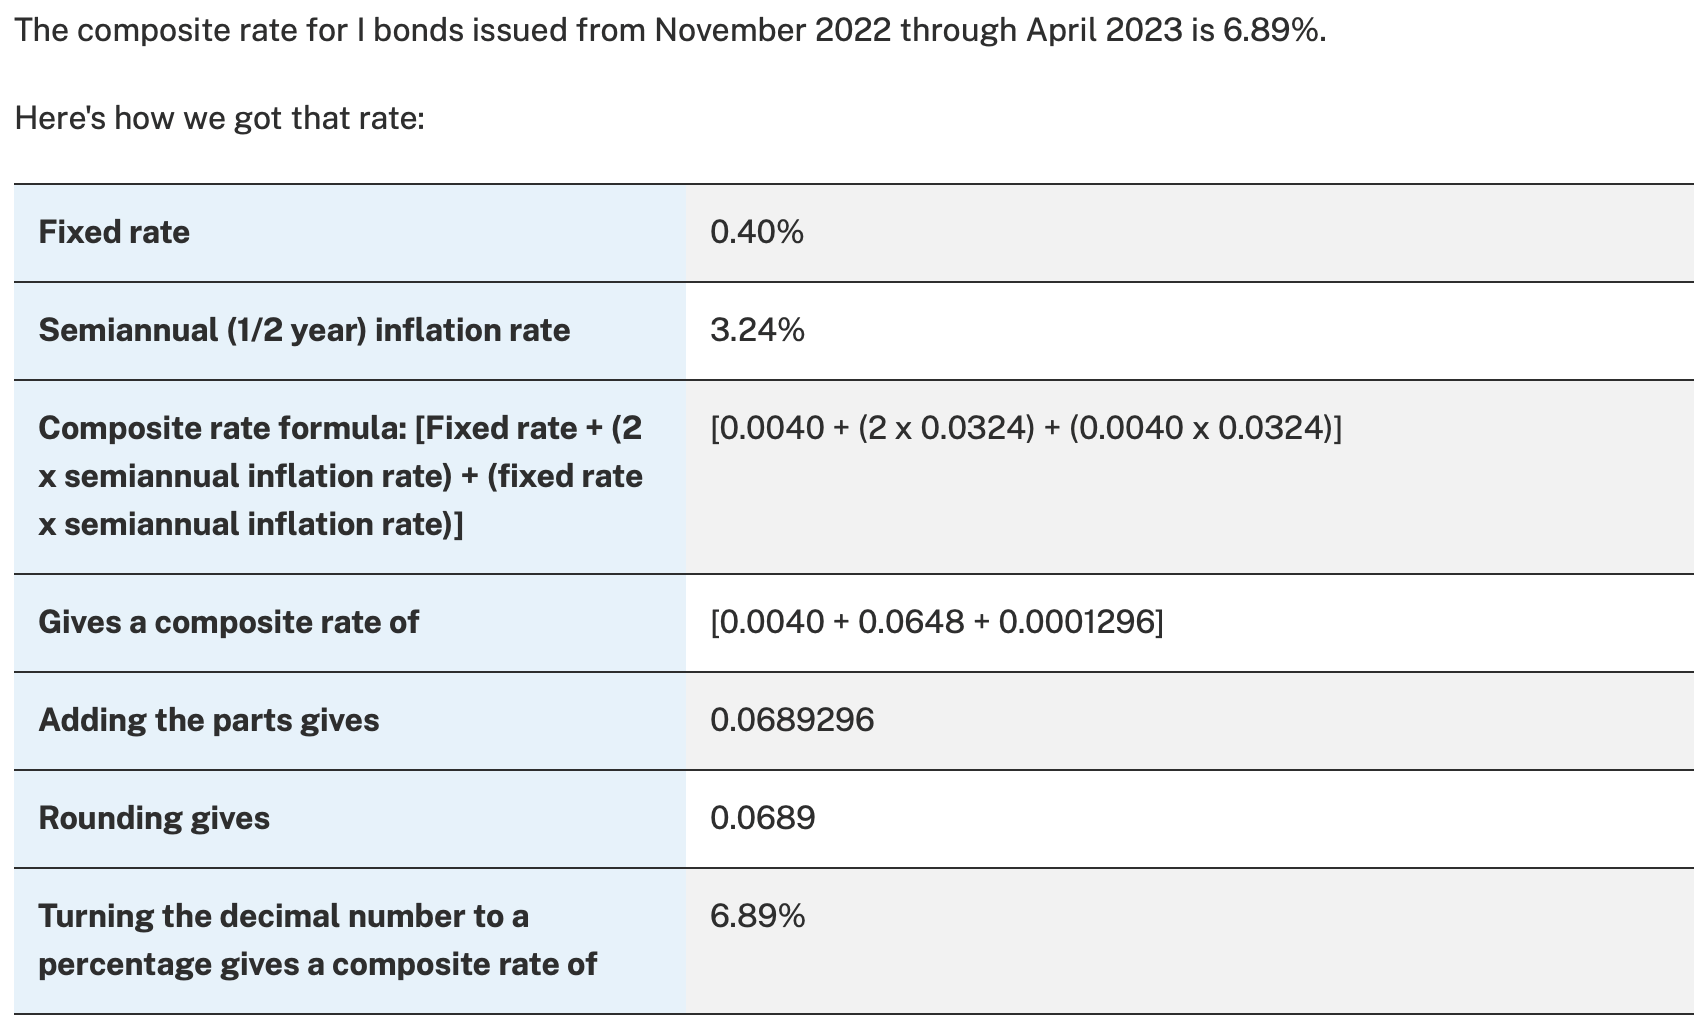Click 'Turning the decimal number' label cell
The image size is (1705, 1019).
pos(317,940)
